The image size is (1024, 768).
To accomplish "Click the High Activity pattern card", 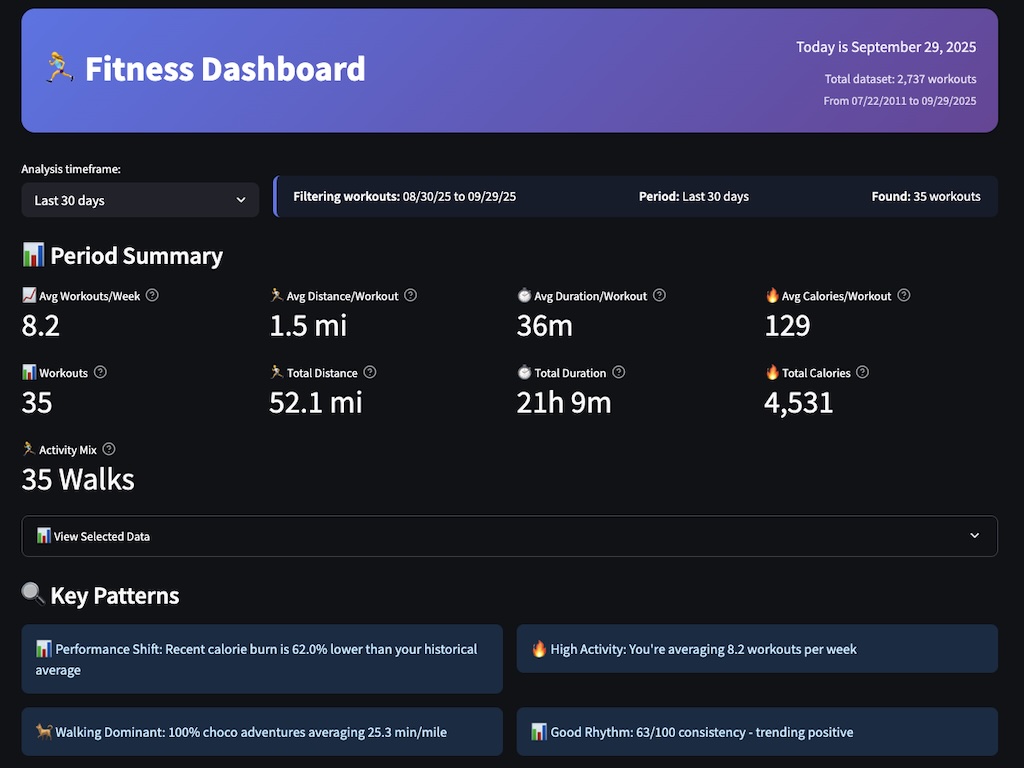I will pyautogui.click(x=757, y=649).
